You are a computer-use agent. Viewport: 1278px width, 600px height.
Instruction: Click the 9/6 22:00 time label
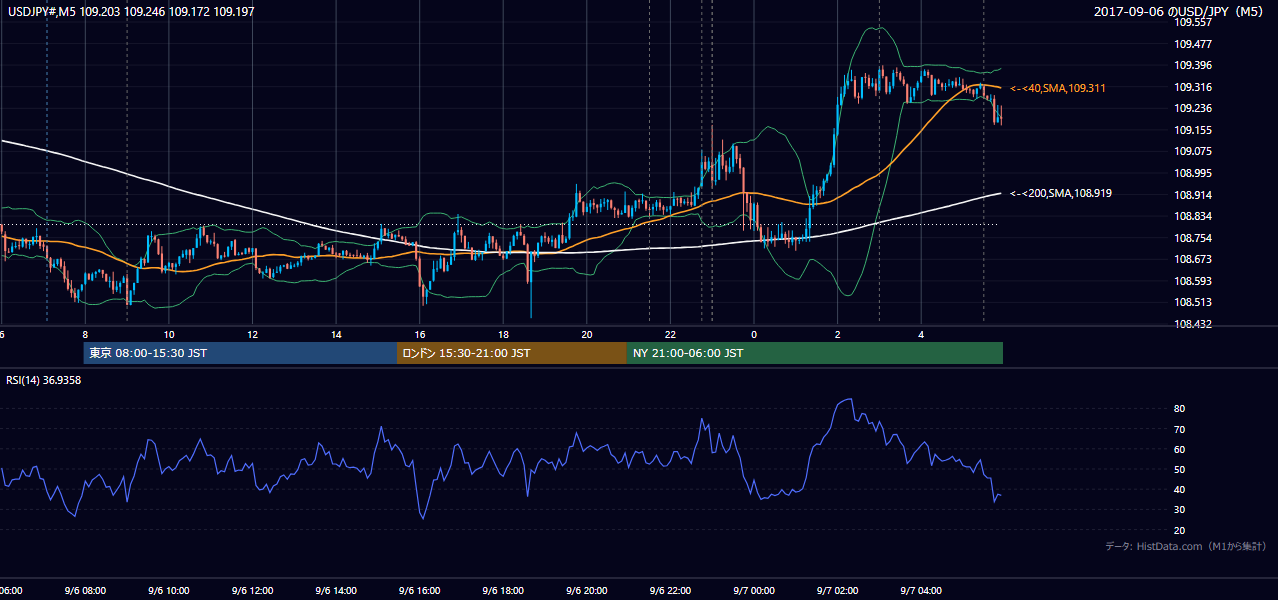click(670, 590)
